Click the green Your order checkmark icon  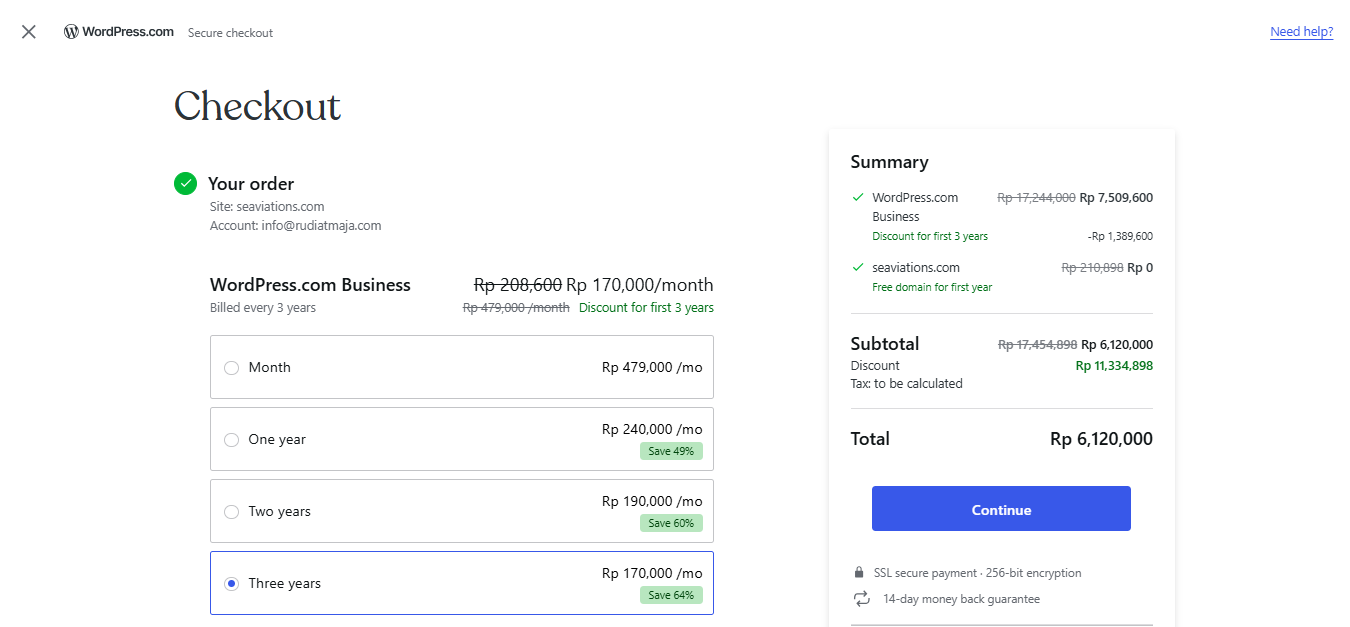tap(185, 183)
